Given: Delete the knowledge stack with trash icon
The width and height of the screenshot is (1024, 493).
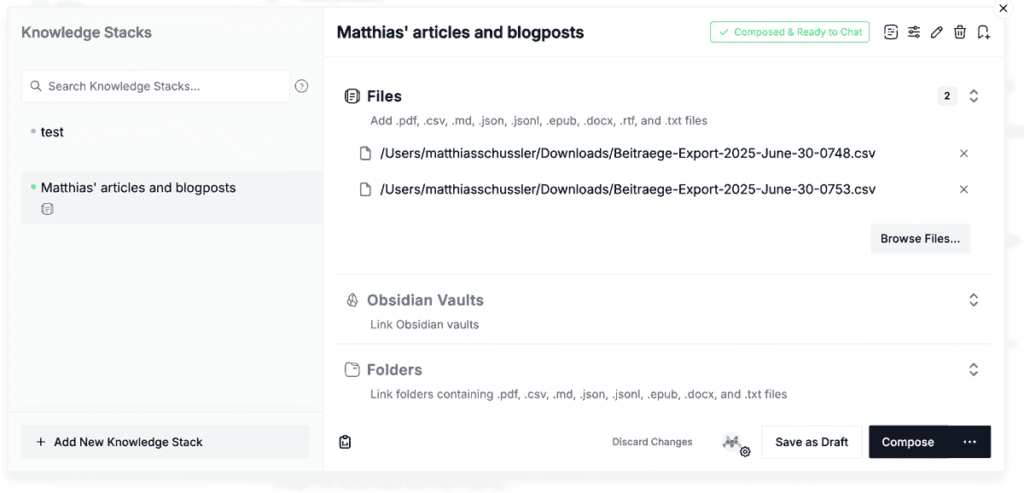Looking at the screenshot, I should coord(960,32).
